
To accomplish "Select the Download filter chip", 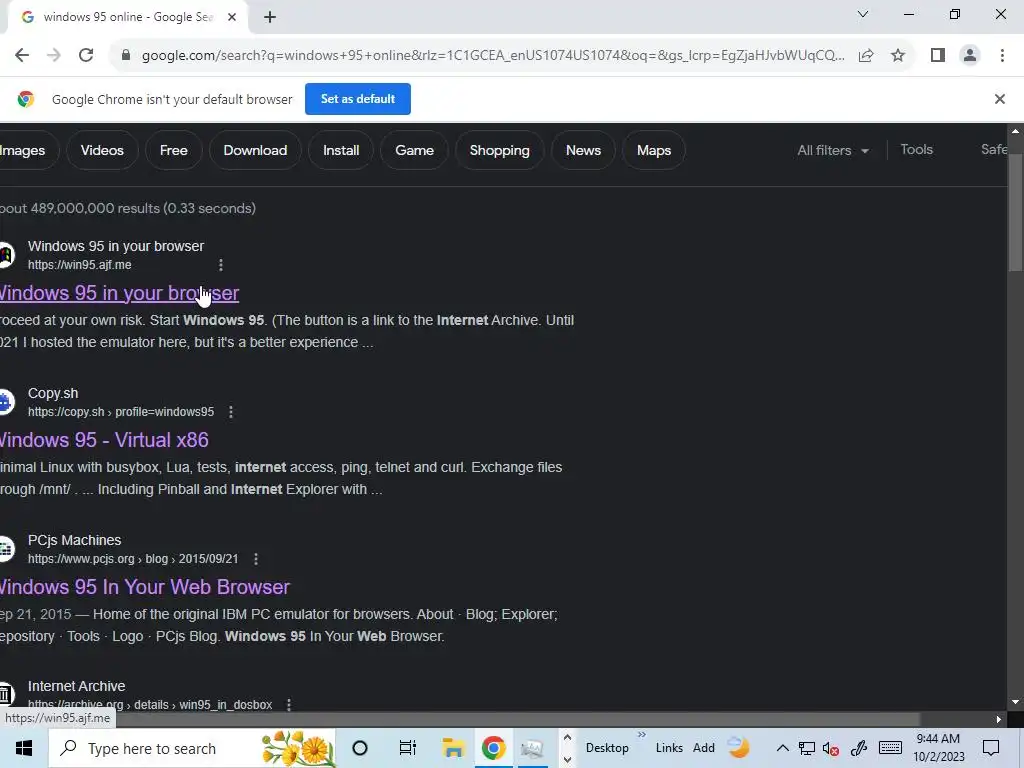I will pyautogui.click(x=255, y=150).
